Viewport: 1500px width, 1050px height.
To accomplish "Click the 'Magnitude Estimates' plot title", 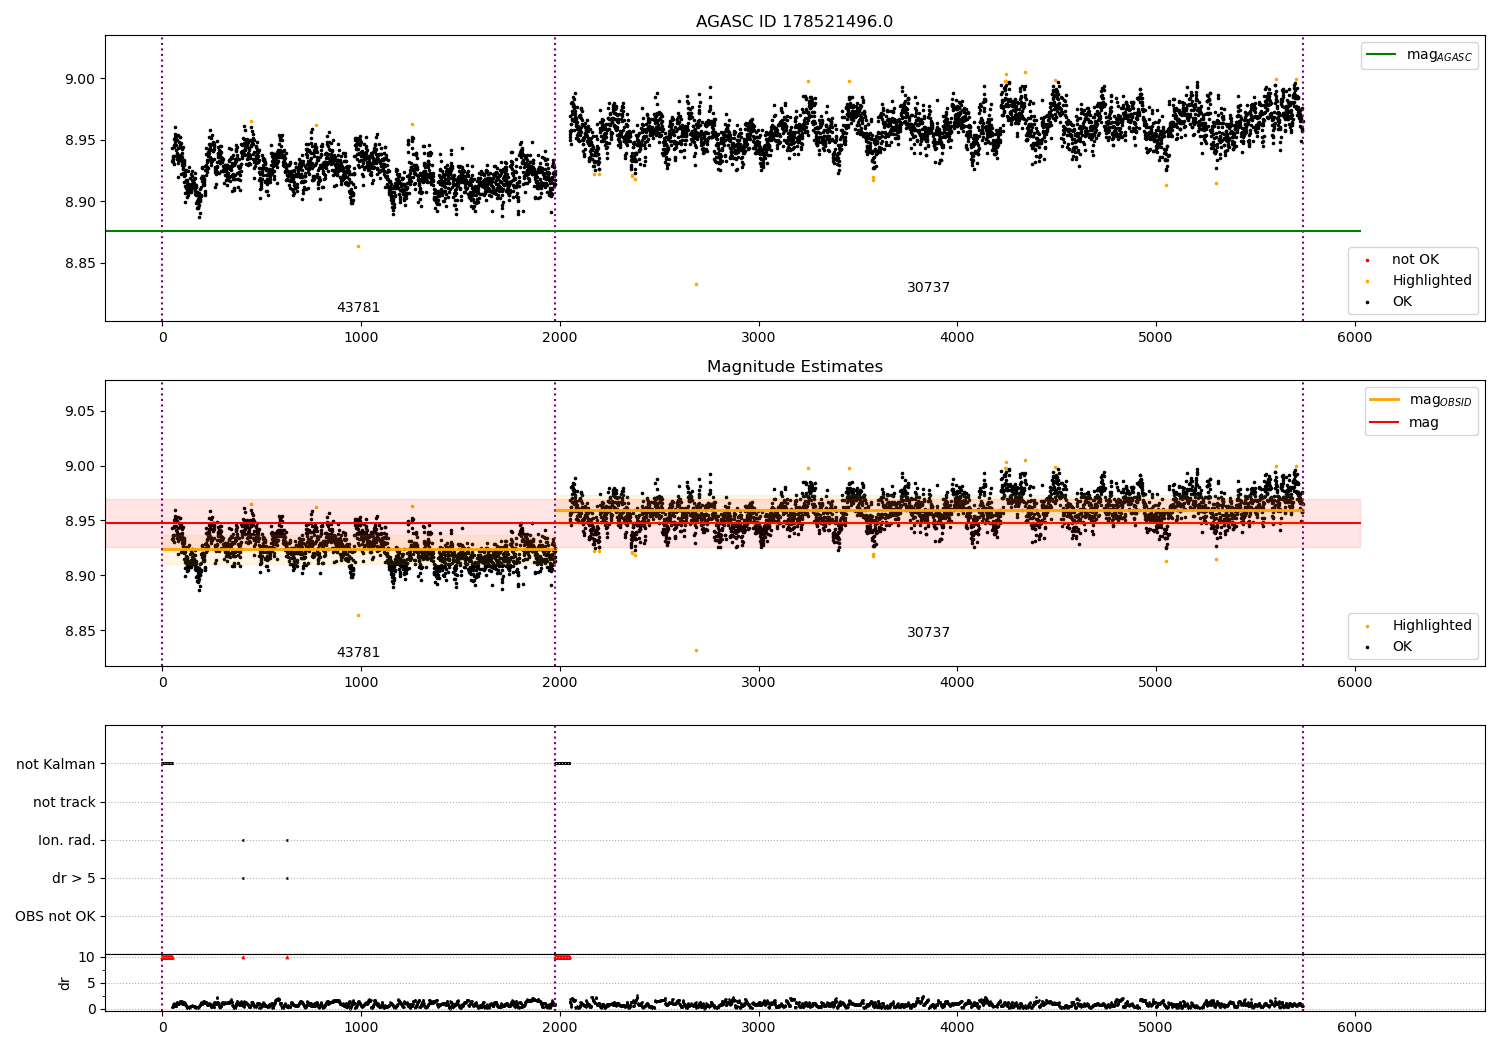I will (794, 367).
